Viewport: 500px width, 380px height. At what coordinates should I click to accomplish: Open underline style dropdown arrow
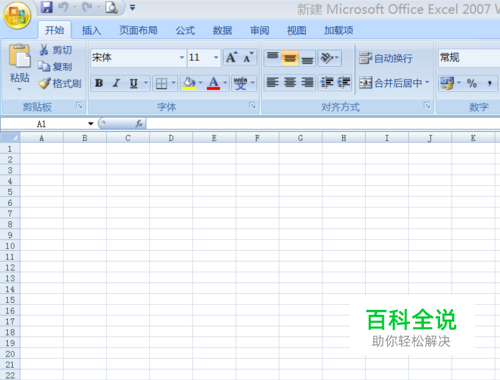[146, 82]
